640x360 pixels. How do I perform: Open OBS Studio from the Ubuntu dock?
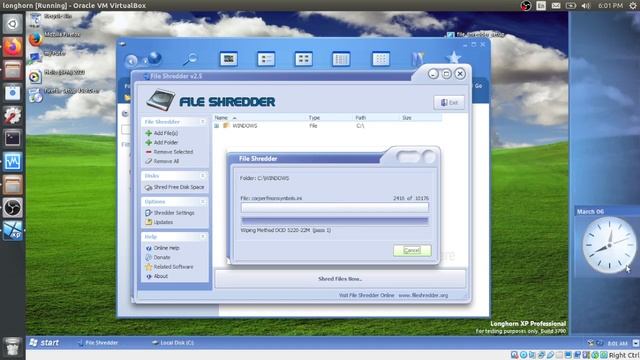13,208
